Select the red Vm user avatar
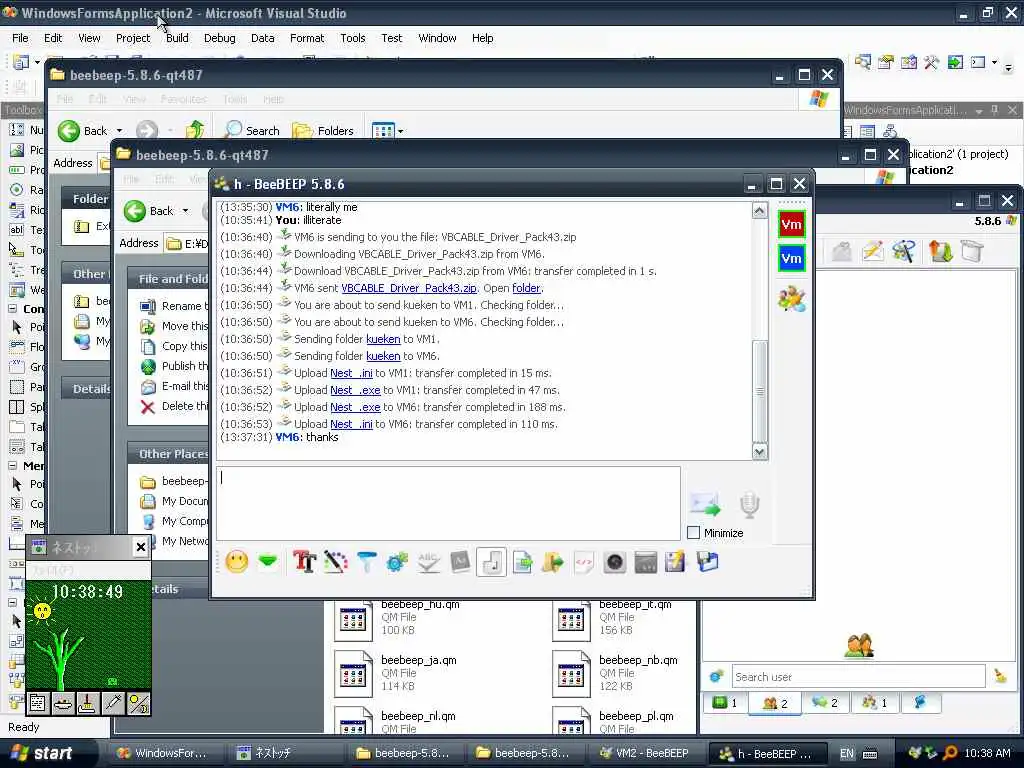This screenshot has height=768, width=1024. [x=792, y=225]
